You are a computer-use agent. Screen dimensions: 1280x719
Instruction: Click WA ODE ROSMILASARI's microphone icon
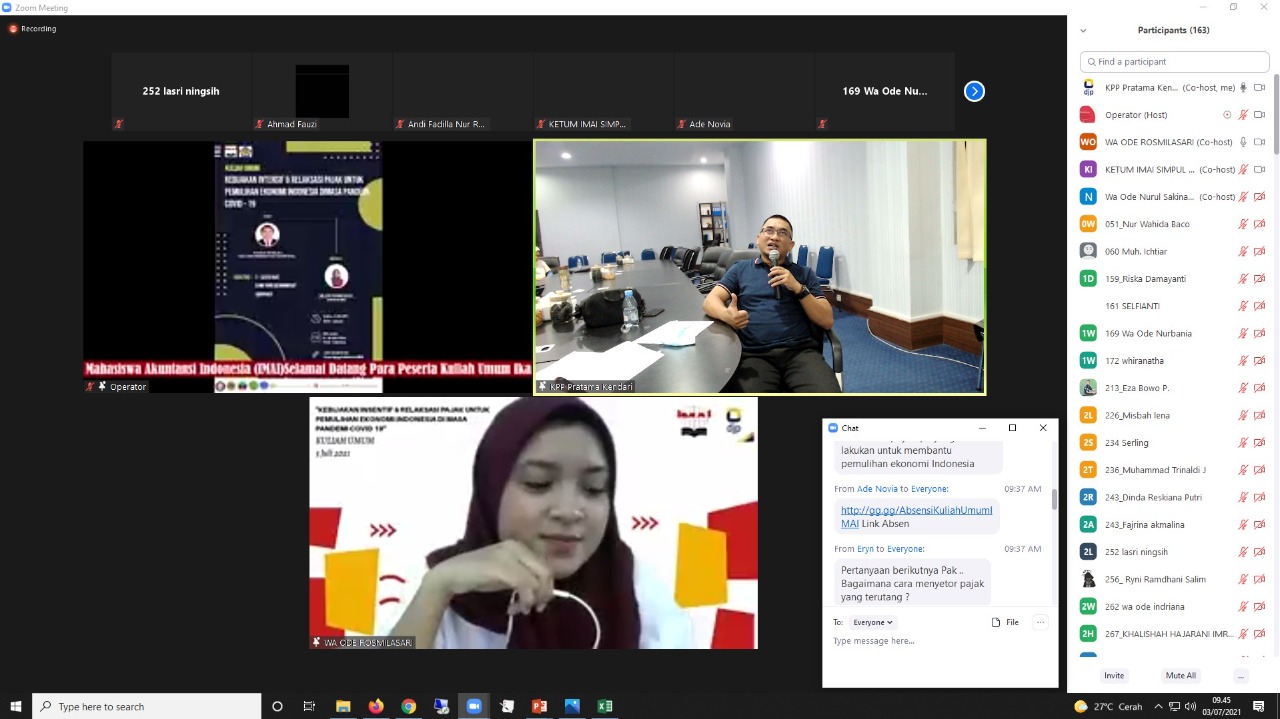1243,142
